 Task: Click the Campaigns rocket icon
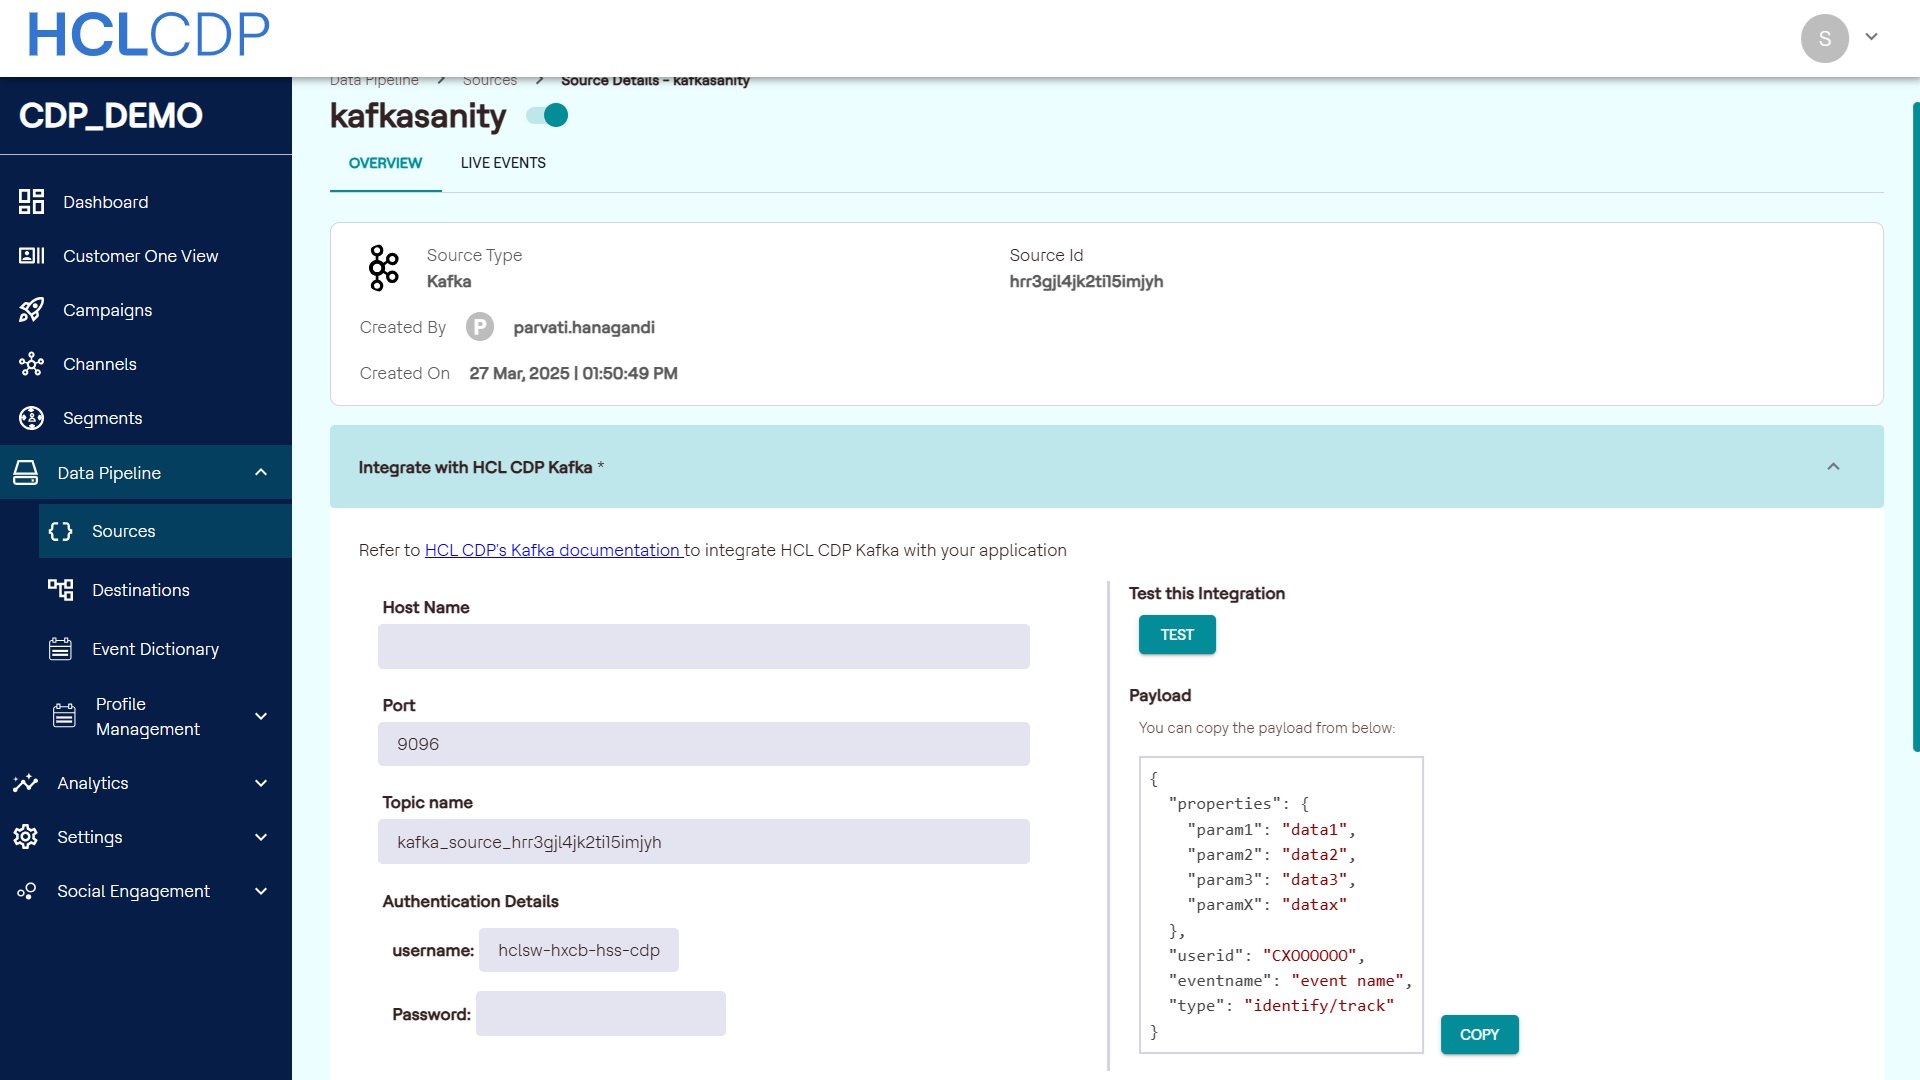(31, 310)
